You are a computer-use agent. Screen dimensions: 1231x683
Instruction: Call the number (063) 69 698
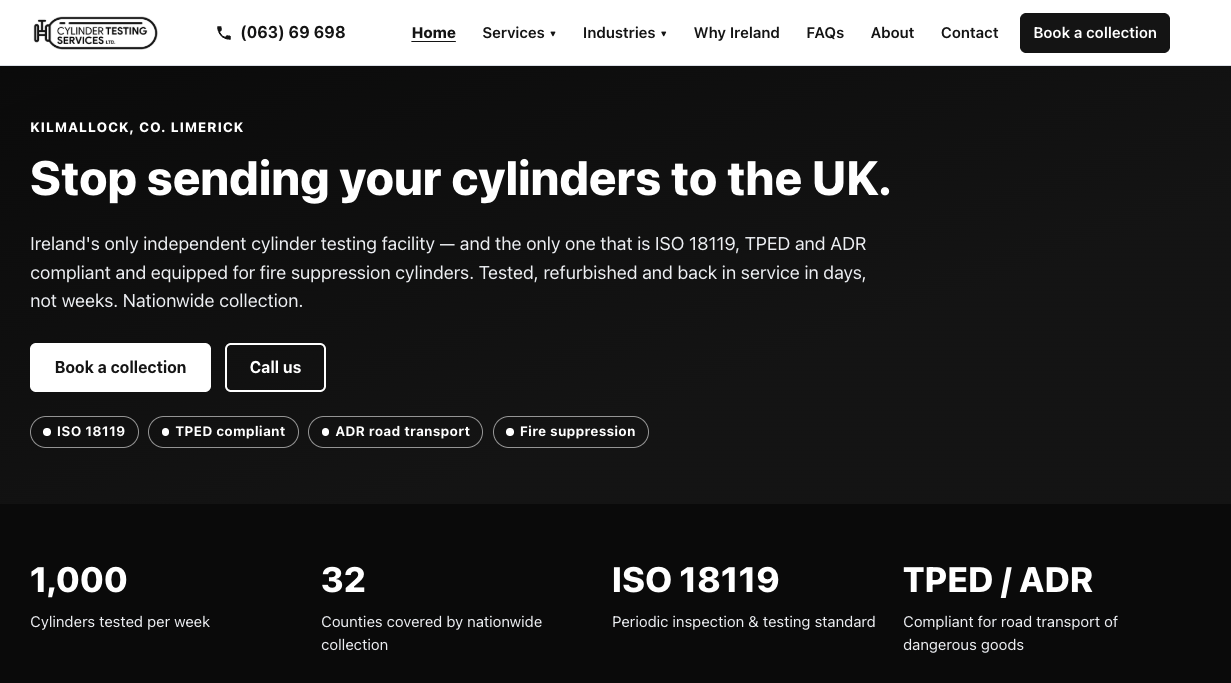pos(293,33)
